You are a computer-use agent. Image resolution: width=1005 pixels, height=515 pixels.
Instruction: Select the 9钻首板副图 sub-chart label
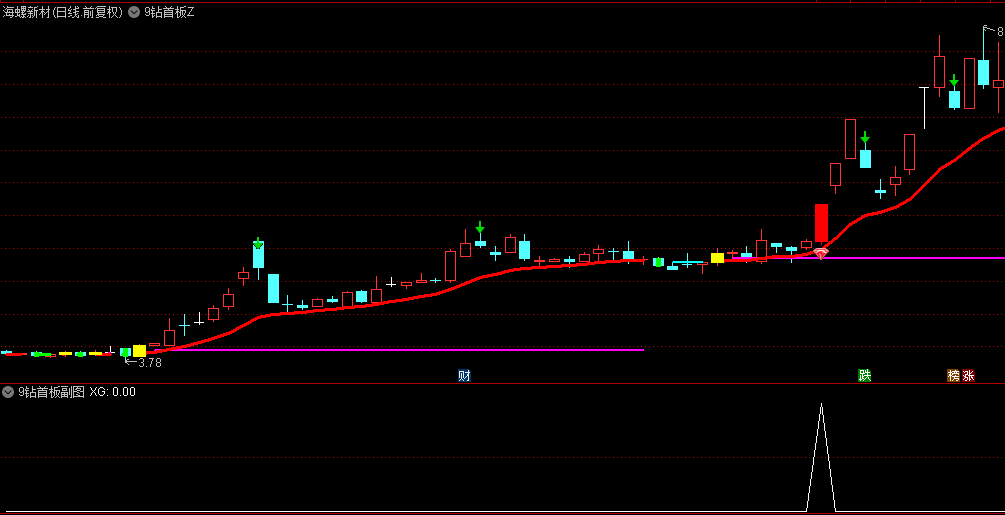(x=51, y=392)
